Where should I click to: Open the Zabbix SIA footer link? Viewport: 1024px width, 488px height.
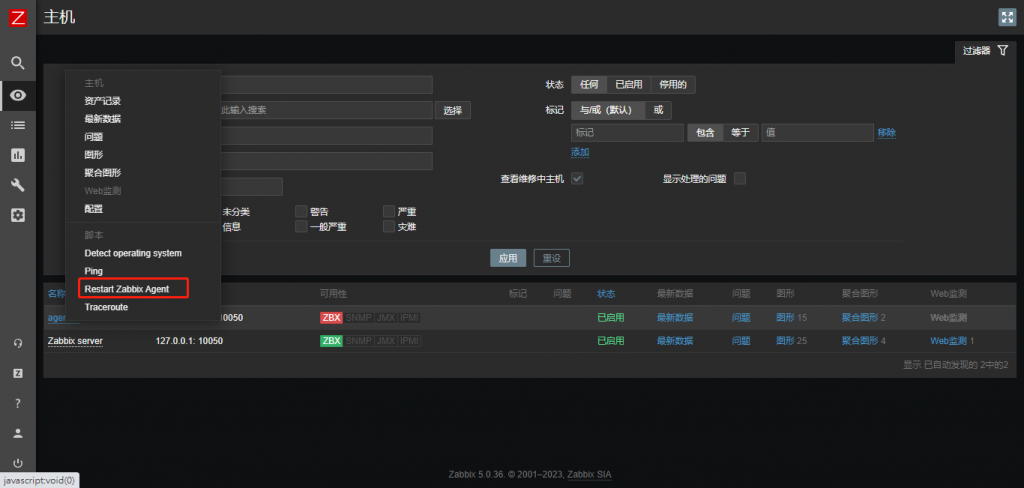coord(589,474)
